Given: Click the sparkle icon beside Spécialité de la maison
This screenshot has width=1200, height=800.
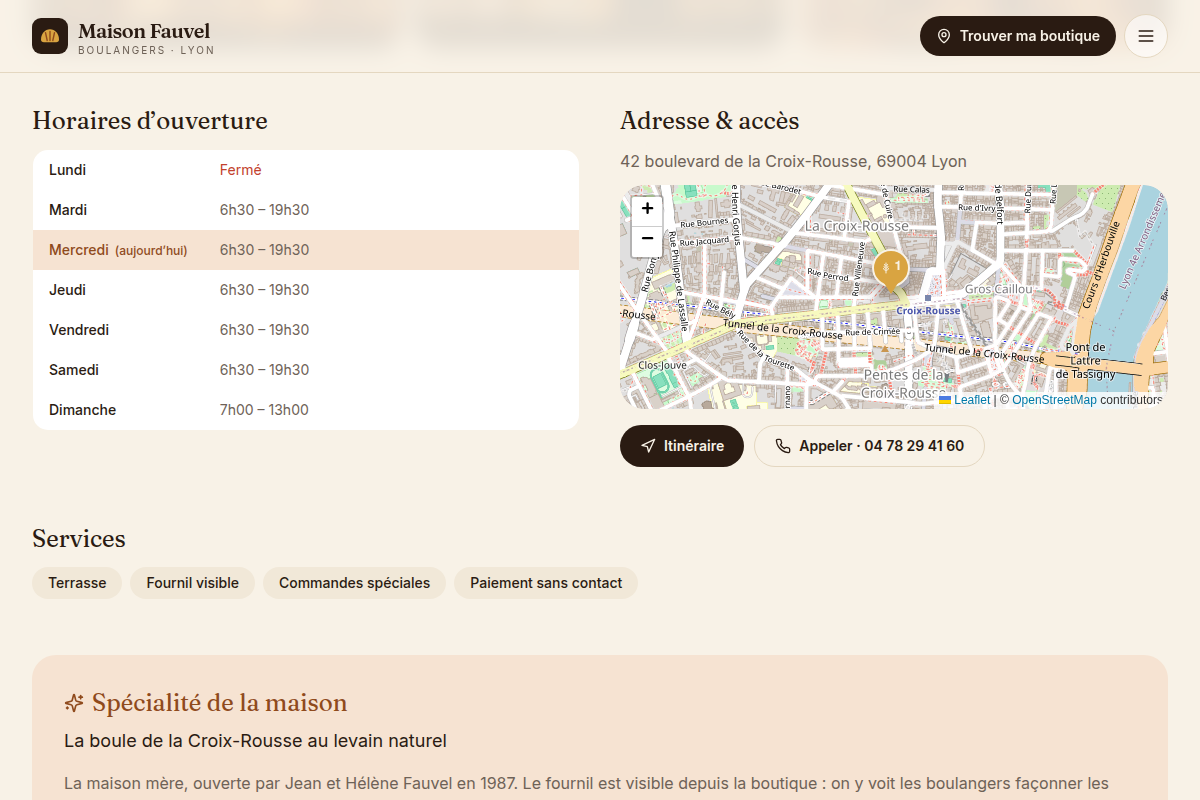Looking at the screenshot, I should point(74,703).
